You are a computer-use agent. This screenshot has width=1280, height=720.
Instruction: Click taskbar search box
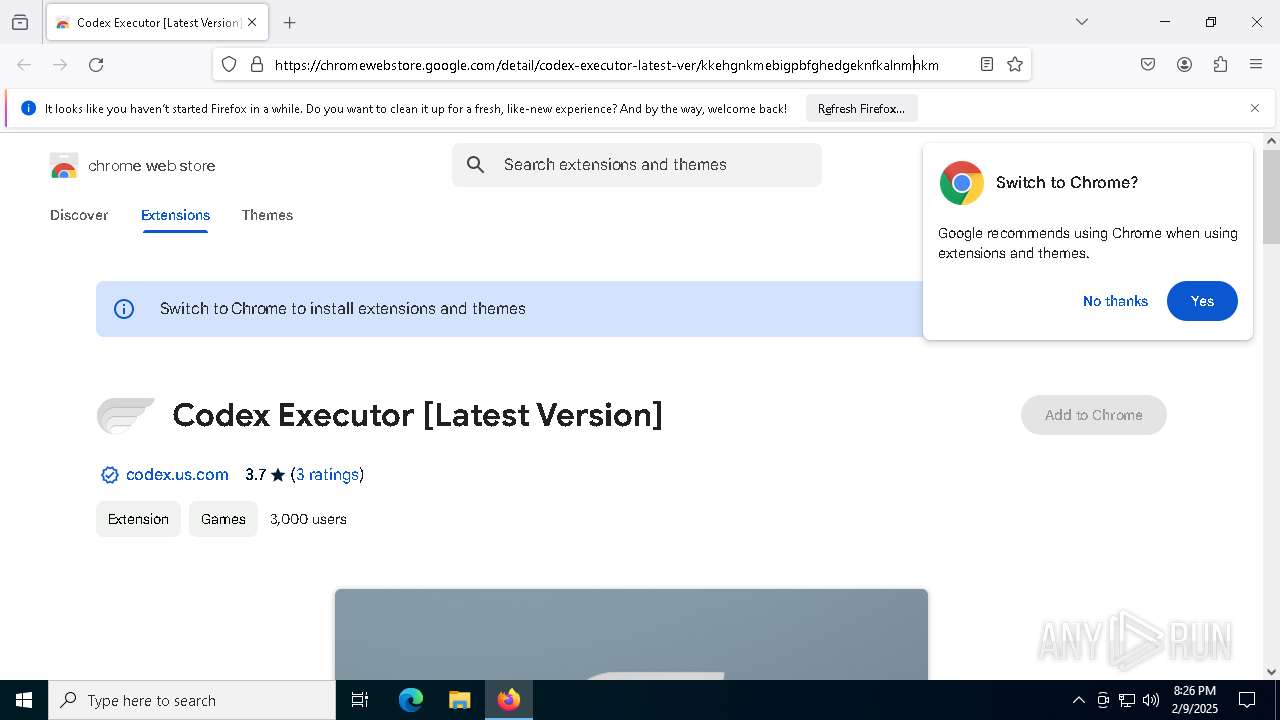click(192, 700)
